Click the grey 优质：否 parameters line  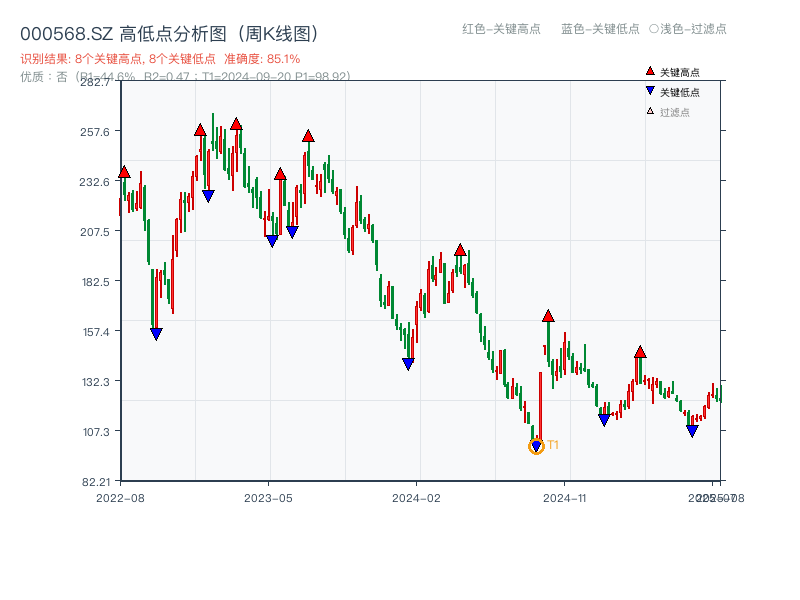185,77
